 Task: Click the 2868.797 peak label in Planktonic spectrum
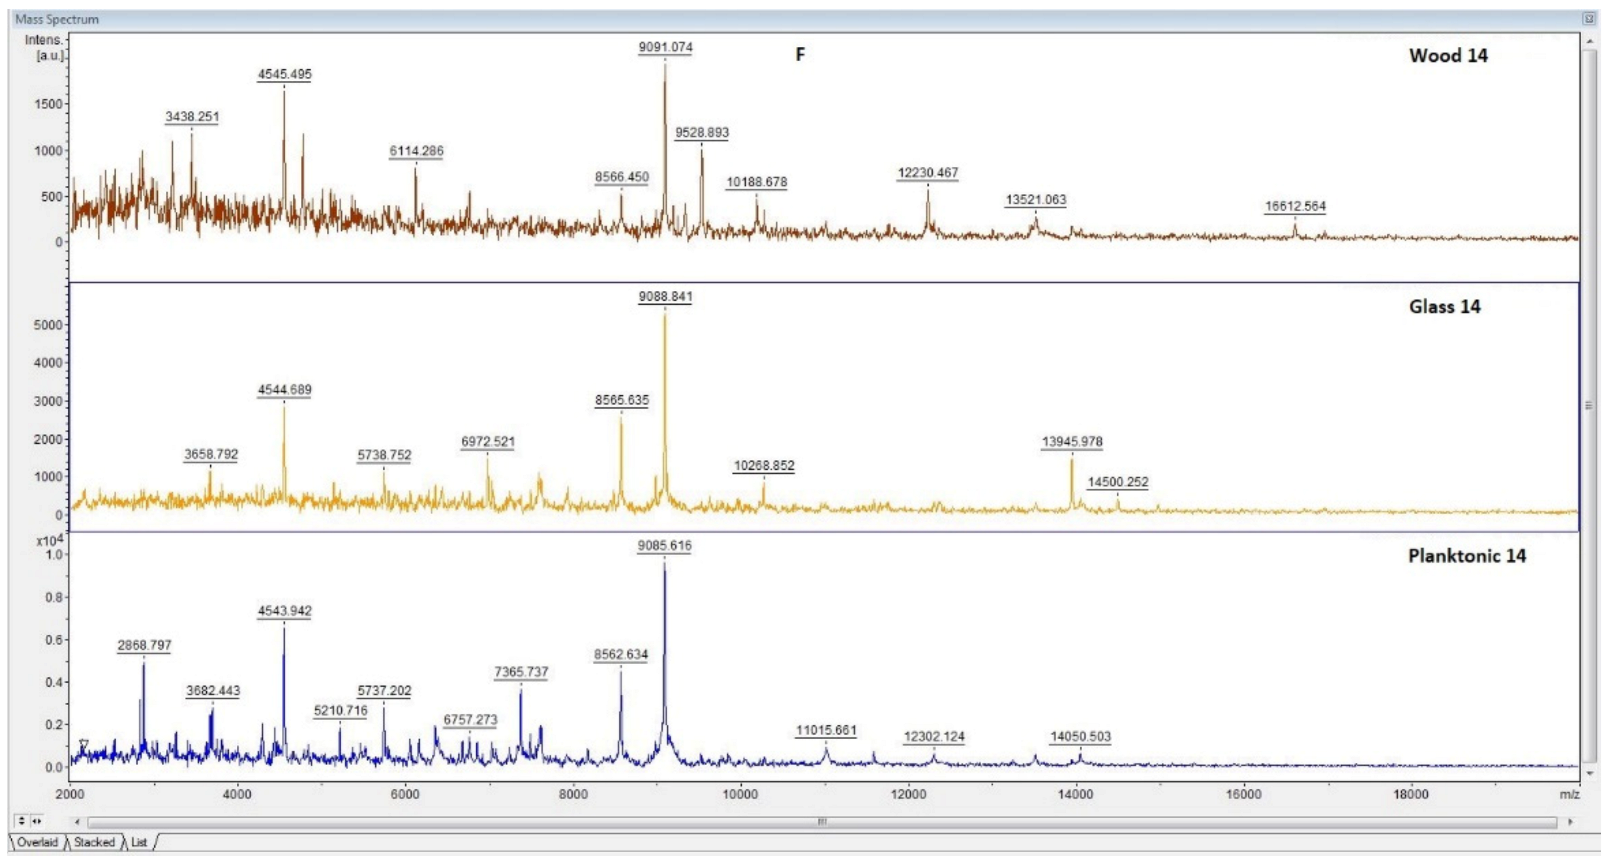coord(144,645)
